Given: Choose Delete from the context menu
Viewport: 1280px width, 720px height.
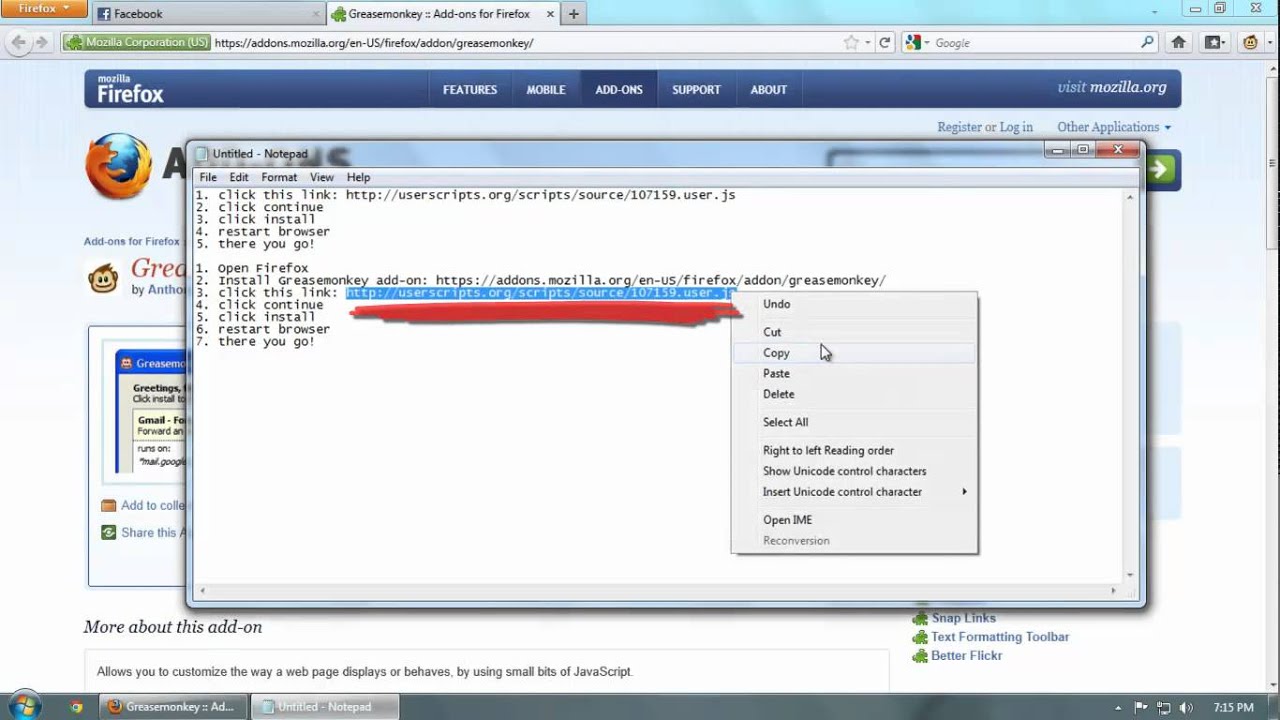Looking at the screenshot, I should (x=855, y=394).
